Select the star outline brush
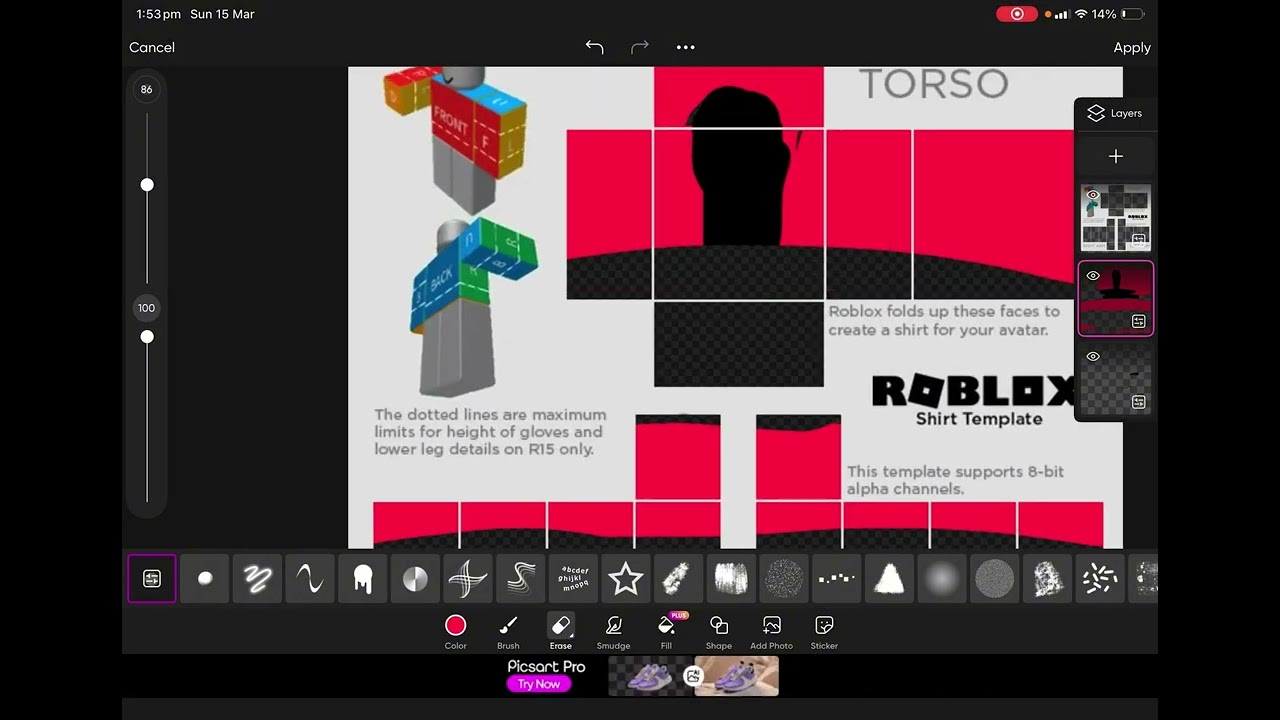Screen dimensions: 1280x720 pos(626,578)
